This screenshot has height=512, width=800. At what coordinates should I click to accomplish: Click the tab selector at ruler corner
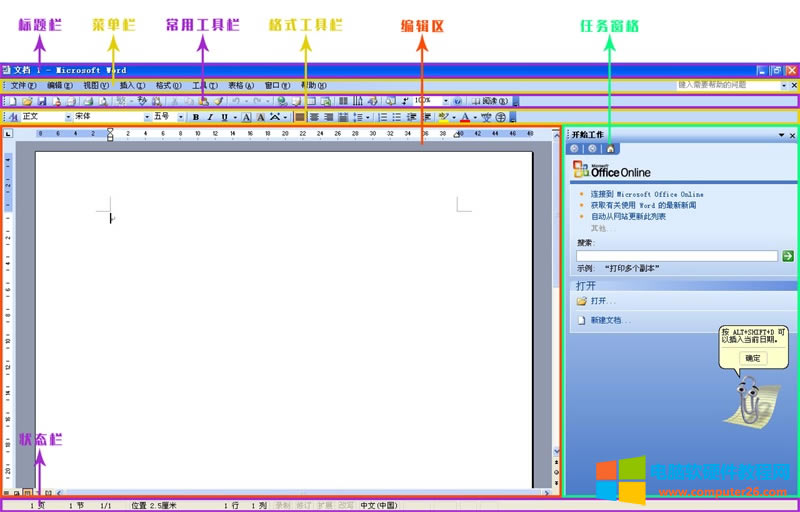[x=8, y=134]
